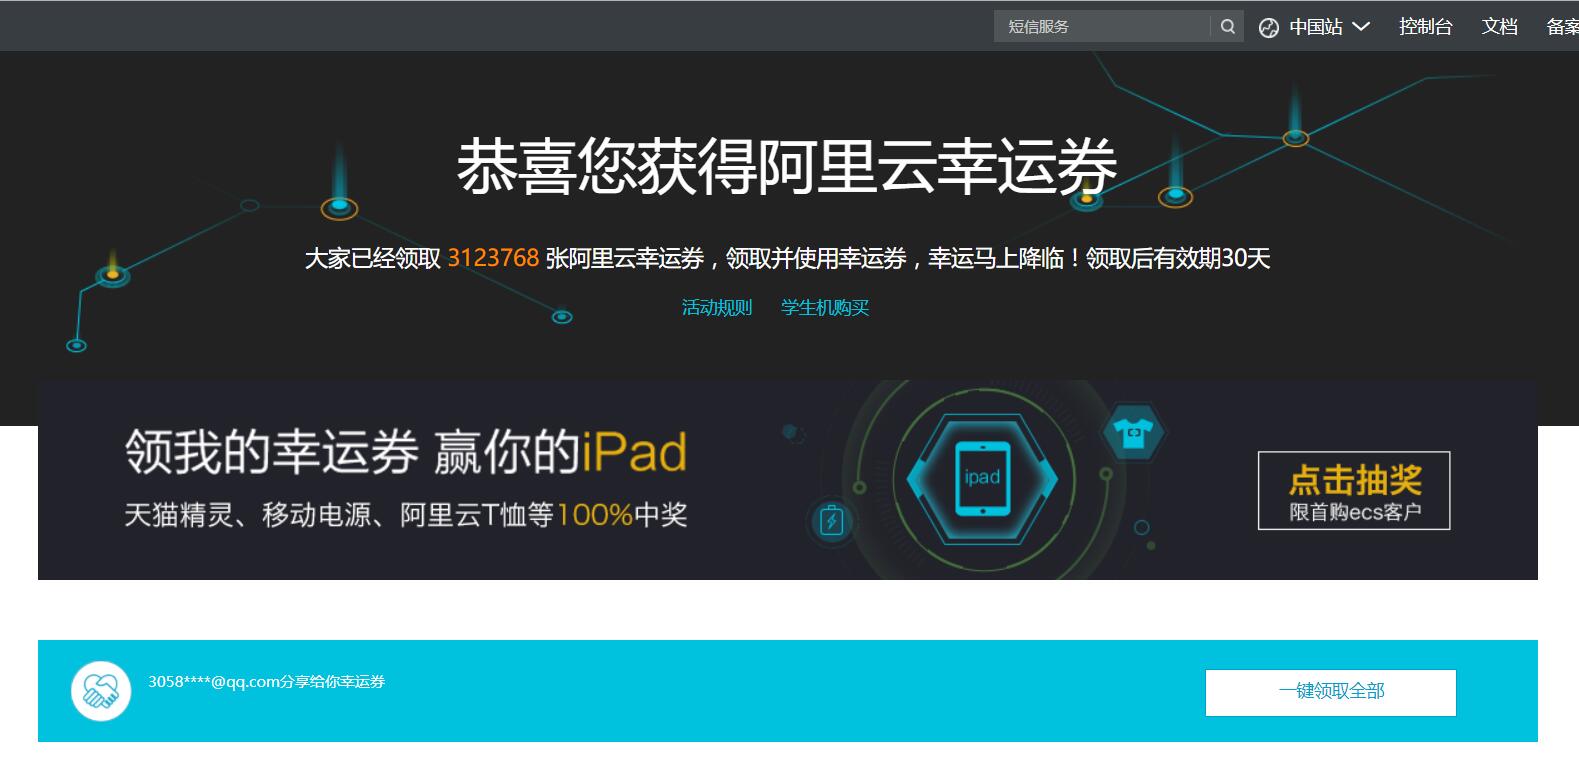Click the orange 3123768 coupon count

click(x=493, y=258)
